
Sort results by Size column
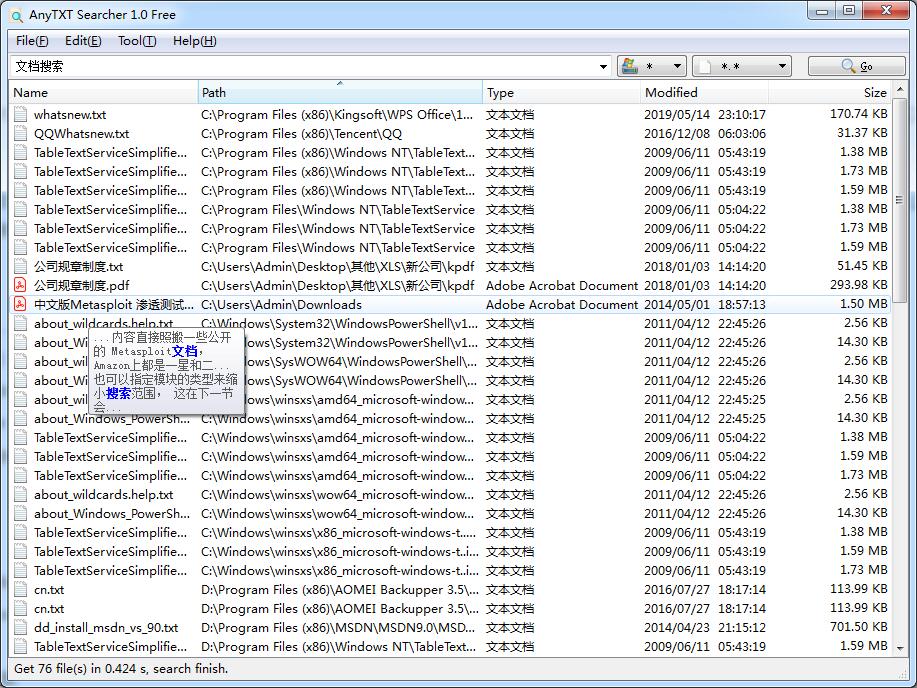pyautogui.click(x=830, y=92)
